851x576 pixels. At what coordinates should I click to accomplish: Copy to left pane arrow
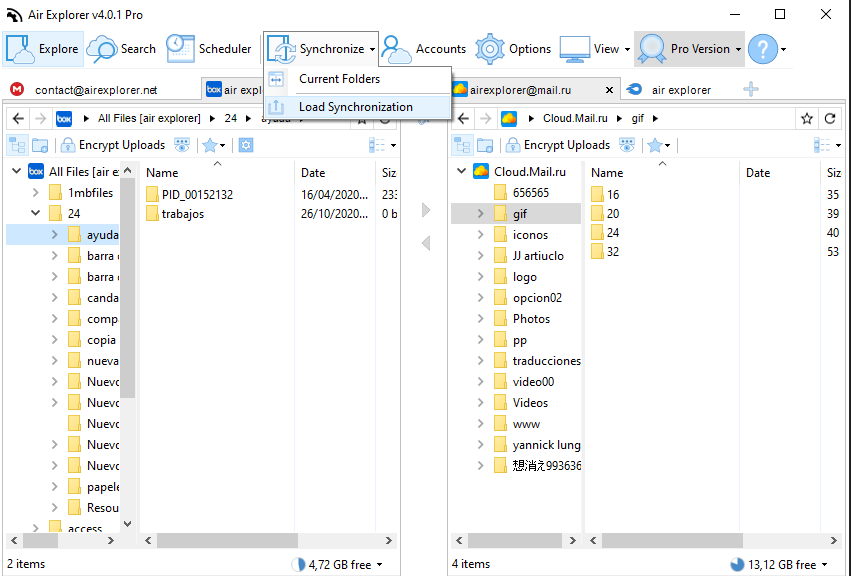pyautogui.click(x=426, y=243)
